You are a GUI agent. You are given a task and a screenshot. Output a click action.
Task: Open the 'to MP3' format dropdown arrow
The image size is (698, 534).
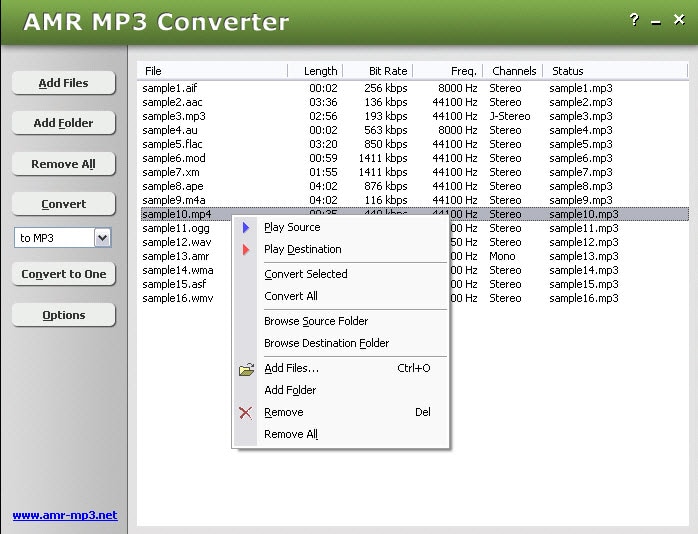[102, 238]
